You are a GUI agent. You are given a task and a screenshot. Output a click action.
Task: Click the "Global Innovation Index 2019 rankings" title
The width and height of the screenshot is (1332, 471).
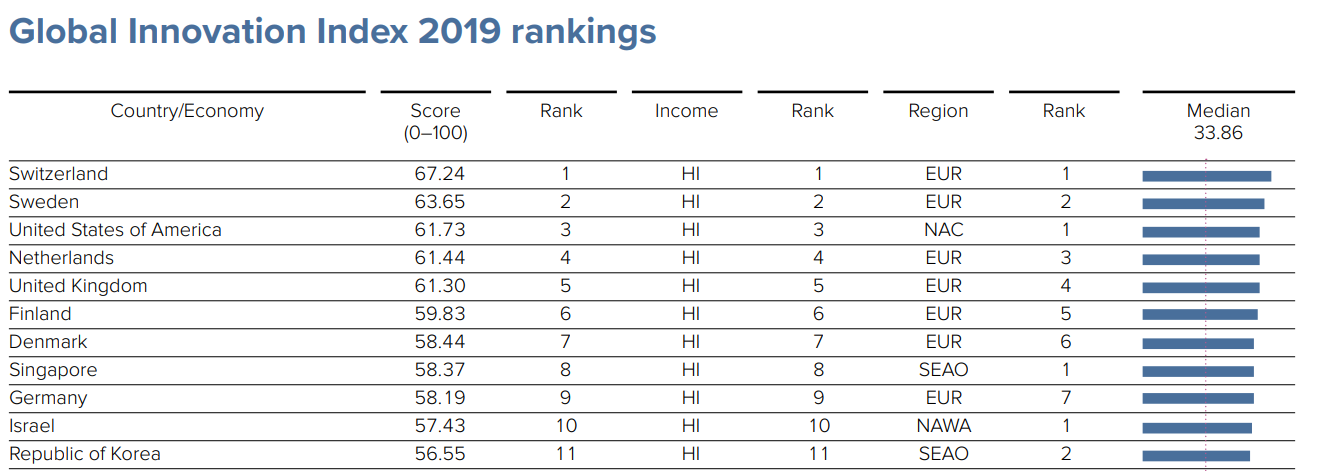(332, 32)
